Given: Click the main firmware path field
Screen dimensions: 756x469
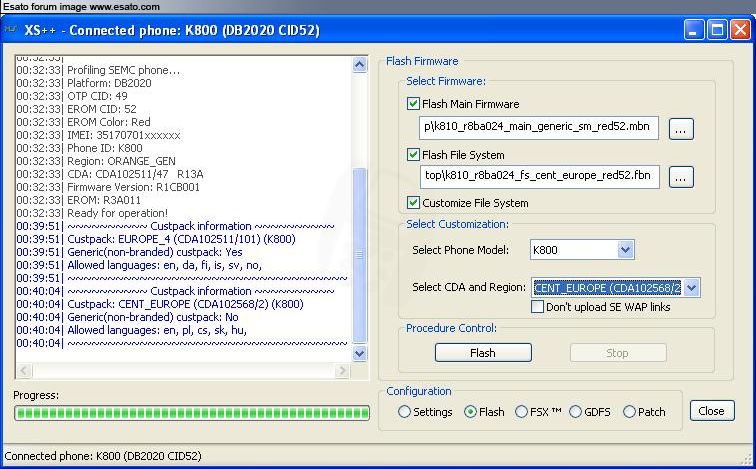Looking at the screenshot, I should tap(539, 127).
